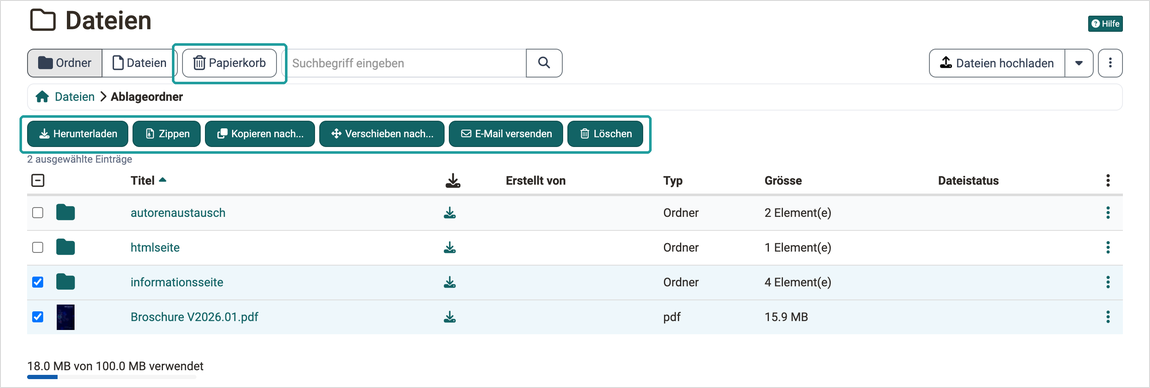Screen dimensions: 1150x388
Task: Open the autorenaustausch folder link
Action: coord(177,213)
